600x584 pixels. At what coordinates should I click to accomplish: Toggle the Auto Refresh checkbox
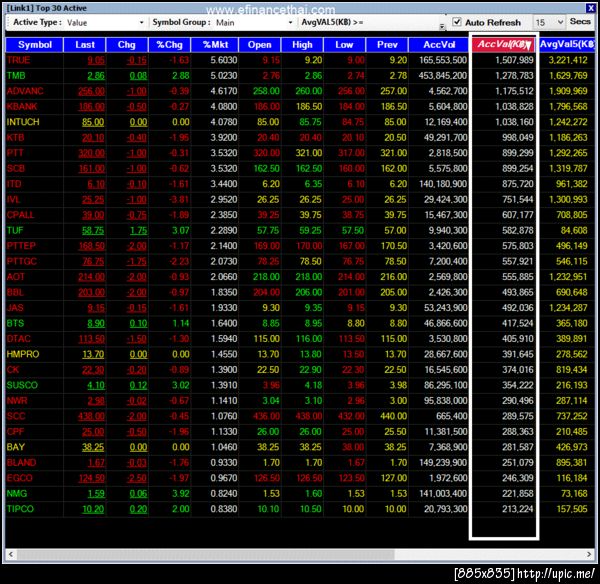(x=457, y=22)
